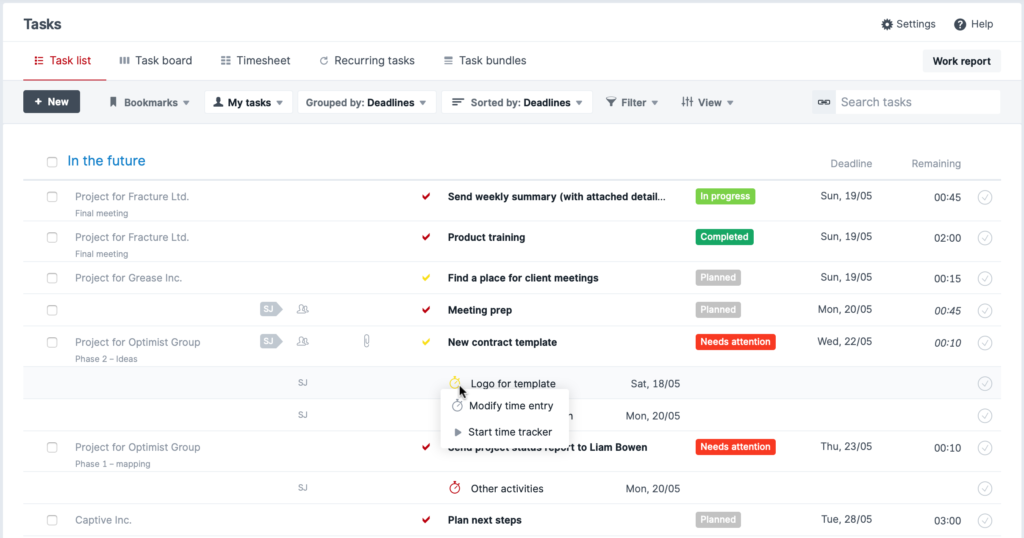Click the Deadline column header

851,163
